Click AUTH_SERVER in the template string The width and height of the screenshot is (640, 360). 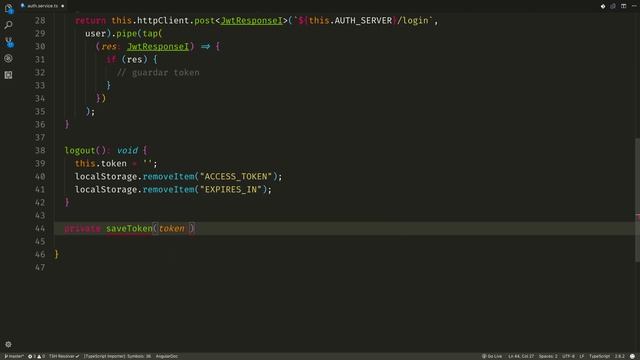363,20
